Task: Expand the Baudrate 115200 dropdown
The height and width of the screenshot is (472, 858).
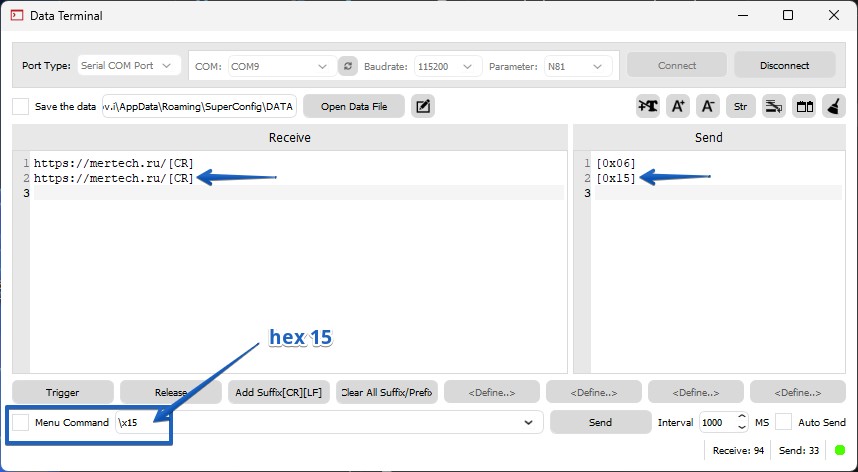Action: tap(446, 66)
